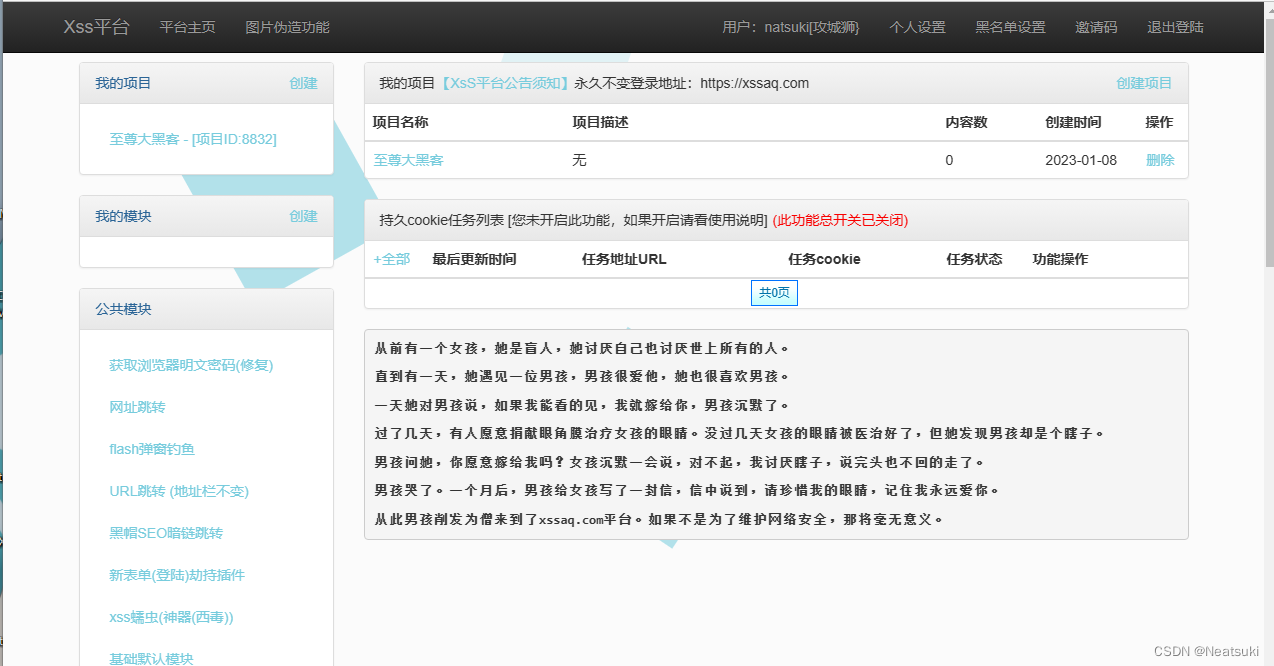Open the xss蠕虫(神器(西毒)) module
This screenshot has width=1274, height=666.
point(171,617)
